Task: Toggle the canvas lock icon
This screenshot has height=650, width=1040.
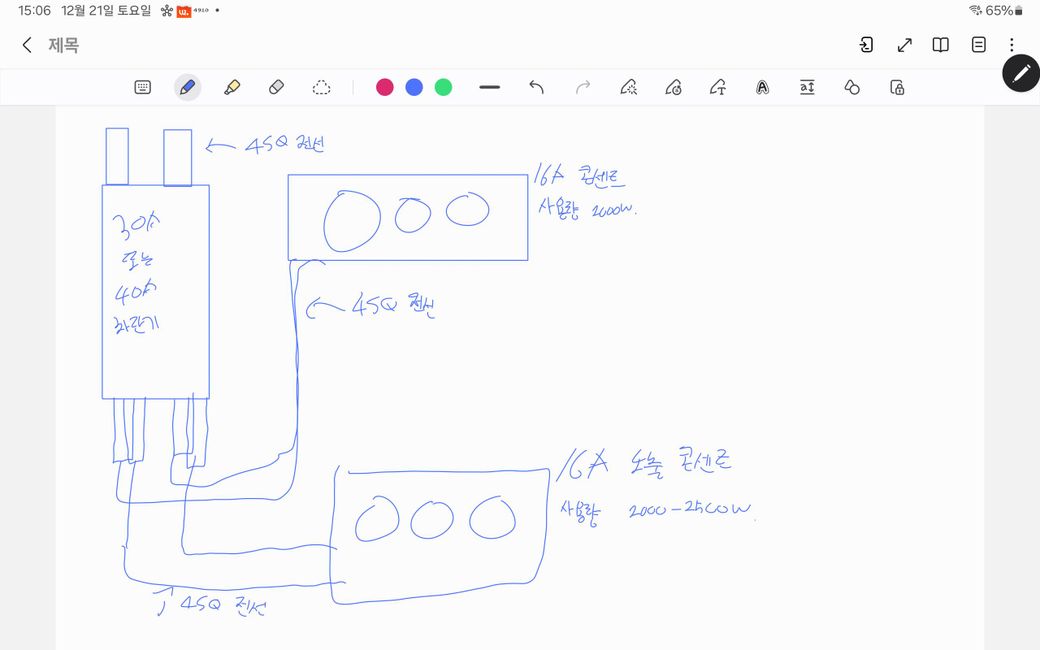Action: click(x=897, y=87)
